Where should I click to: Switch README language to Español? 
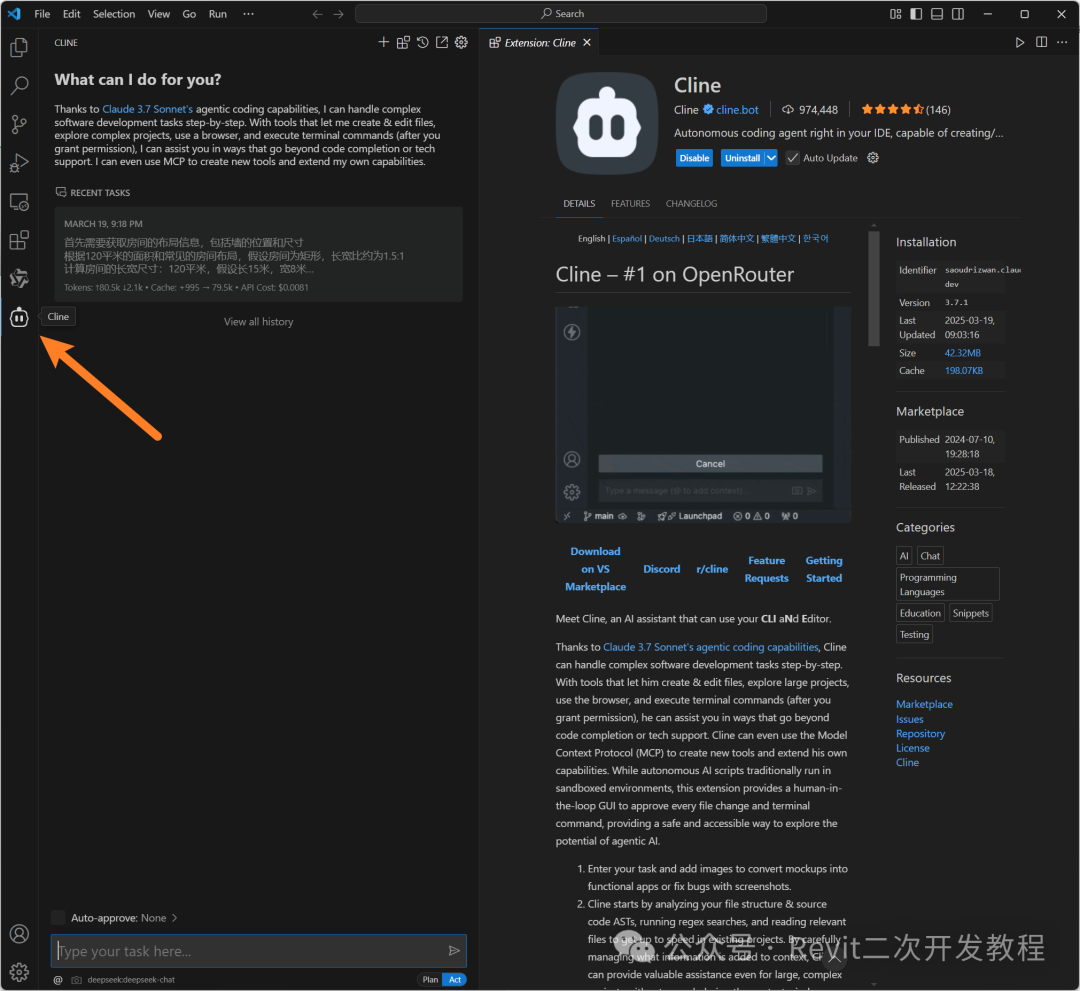(x=627, y=238)
